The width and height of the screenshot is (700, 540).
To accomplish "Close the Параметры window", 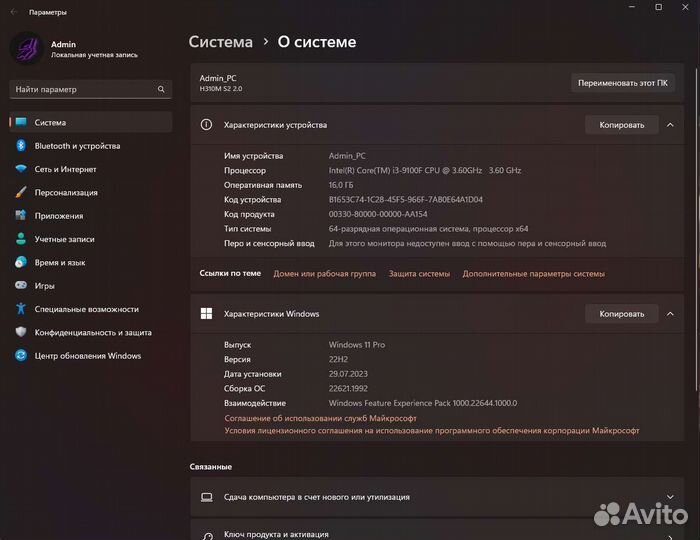I will coord(685,7).
